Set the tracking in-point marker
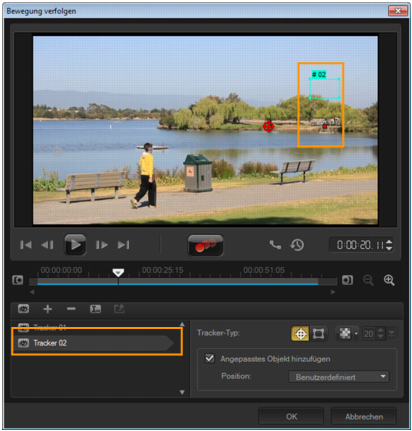Image resolution: width=412 pixels, height=431 pixels. (18, 280)
